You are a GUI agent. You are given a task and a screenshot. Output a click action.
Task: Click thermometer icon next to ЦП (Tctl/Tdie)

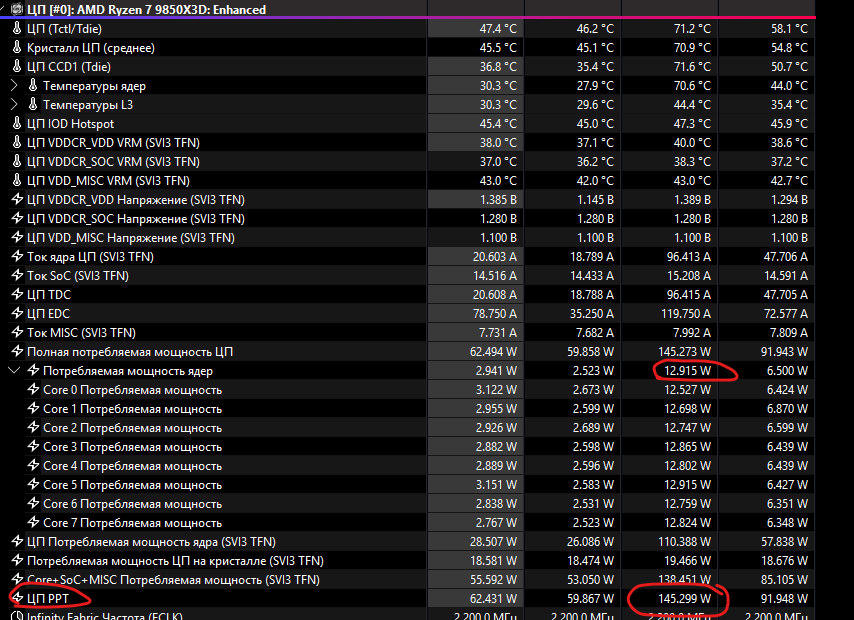point(17,28)
